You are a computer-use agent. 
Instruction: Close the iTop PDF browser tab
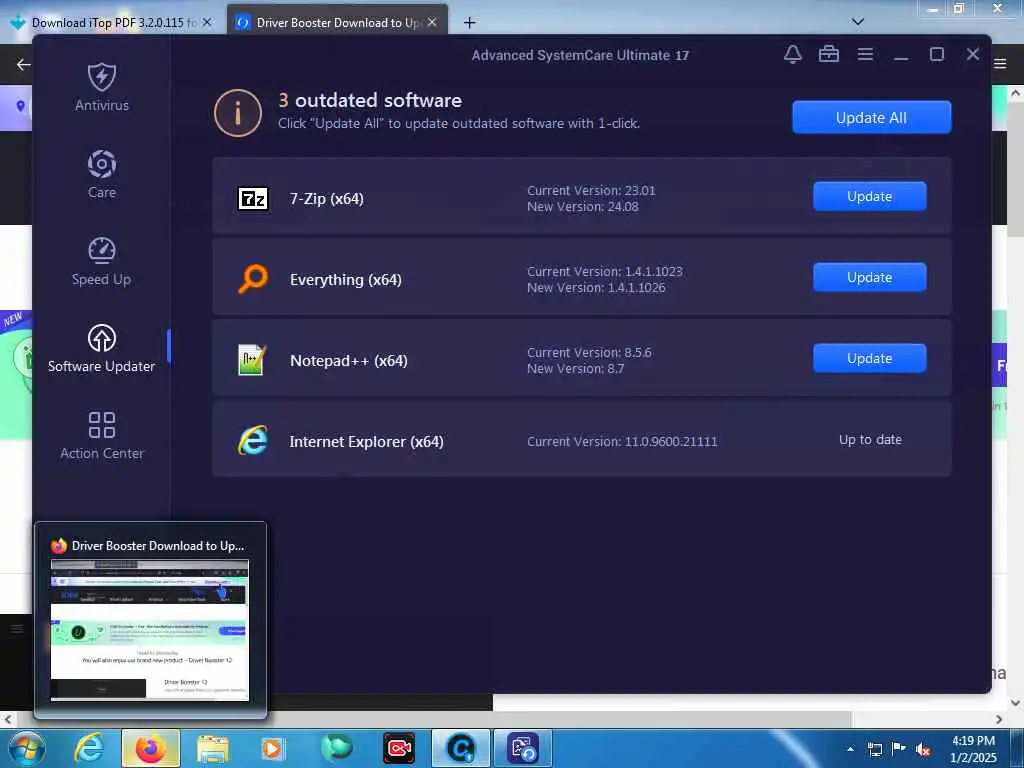pyautogui.click(x=207, y=23)
